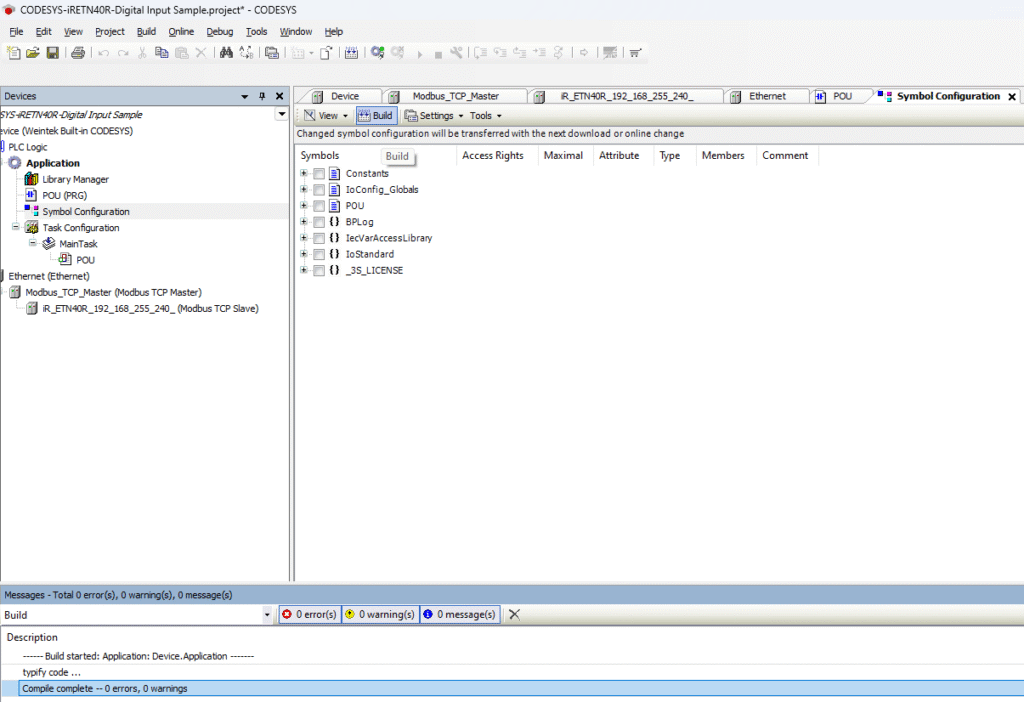Open the File menu
The image size is (1024, 702).
pos(16,31)
